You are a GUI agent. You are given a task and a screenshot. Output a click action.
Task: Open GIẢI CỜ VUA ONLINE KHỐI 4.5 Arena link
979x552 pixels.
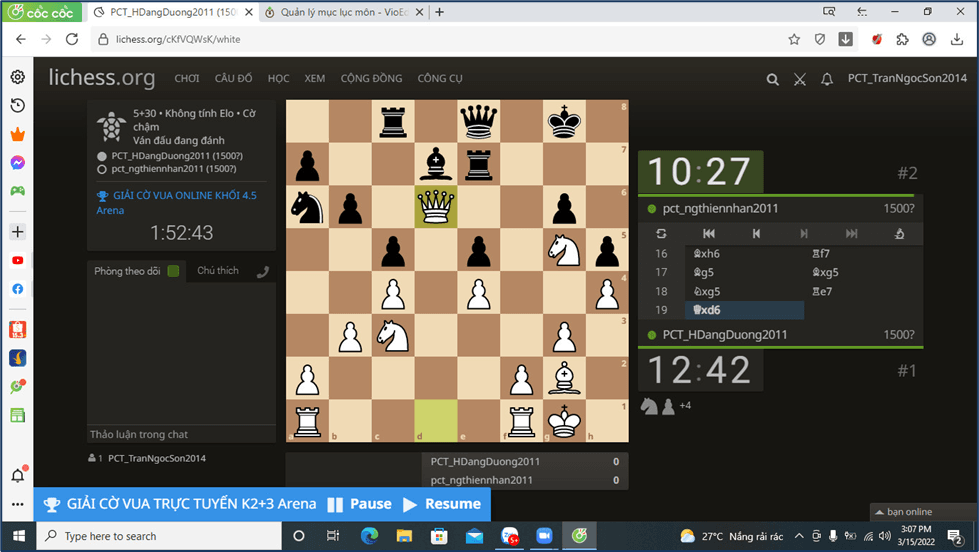point(184,202)
